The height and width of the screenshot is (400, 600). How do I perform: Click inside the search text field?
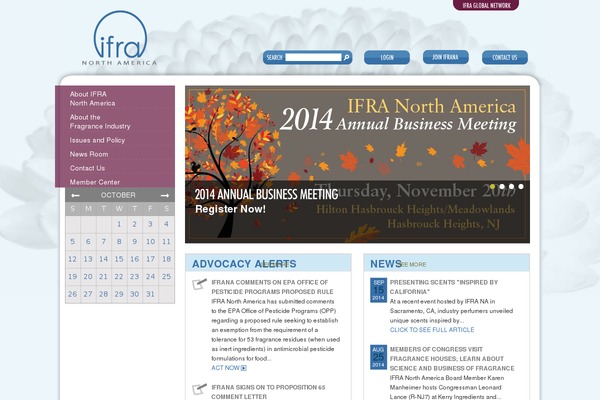coord(313,57)
